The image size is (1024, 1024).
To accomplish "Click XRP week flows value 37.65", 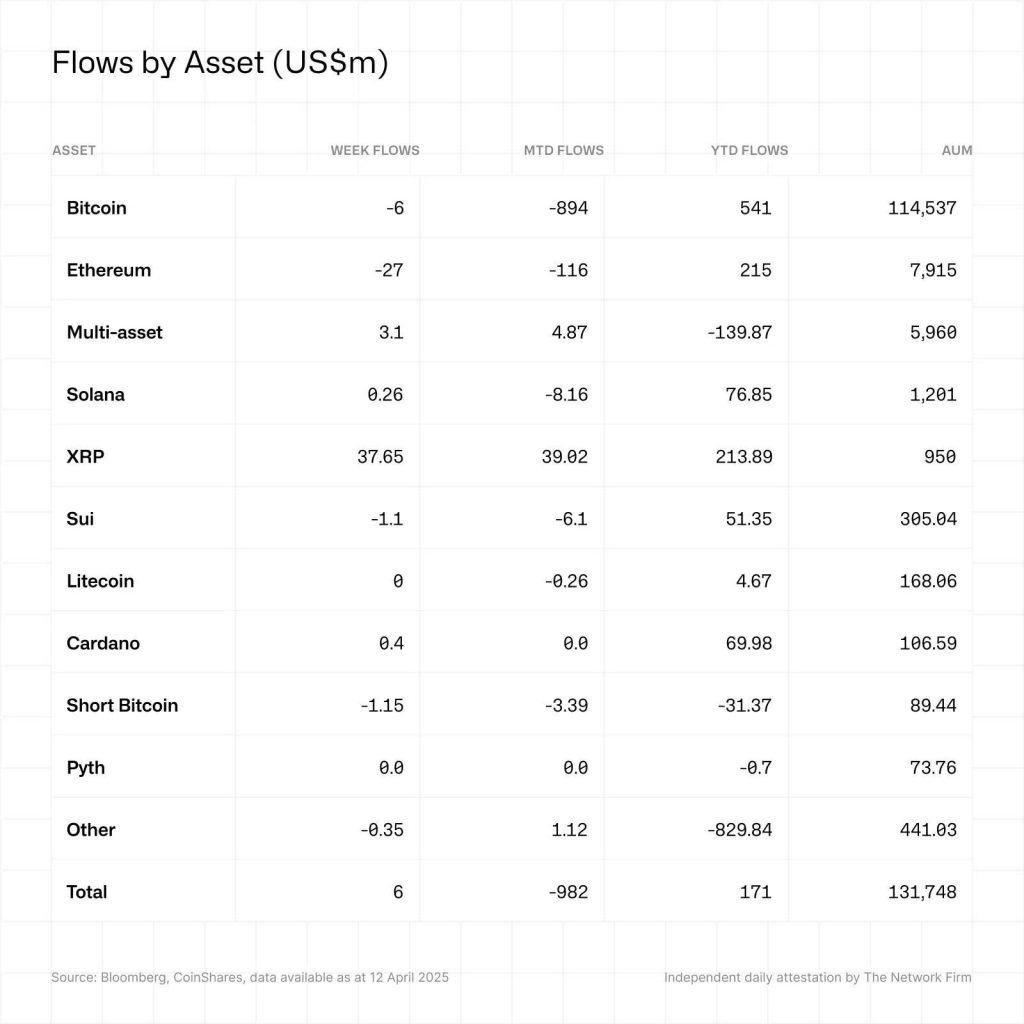I will click(x=379, y=456).
